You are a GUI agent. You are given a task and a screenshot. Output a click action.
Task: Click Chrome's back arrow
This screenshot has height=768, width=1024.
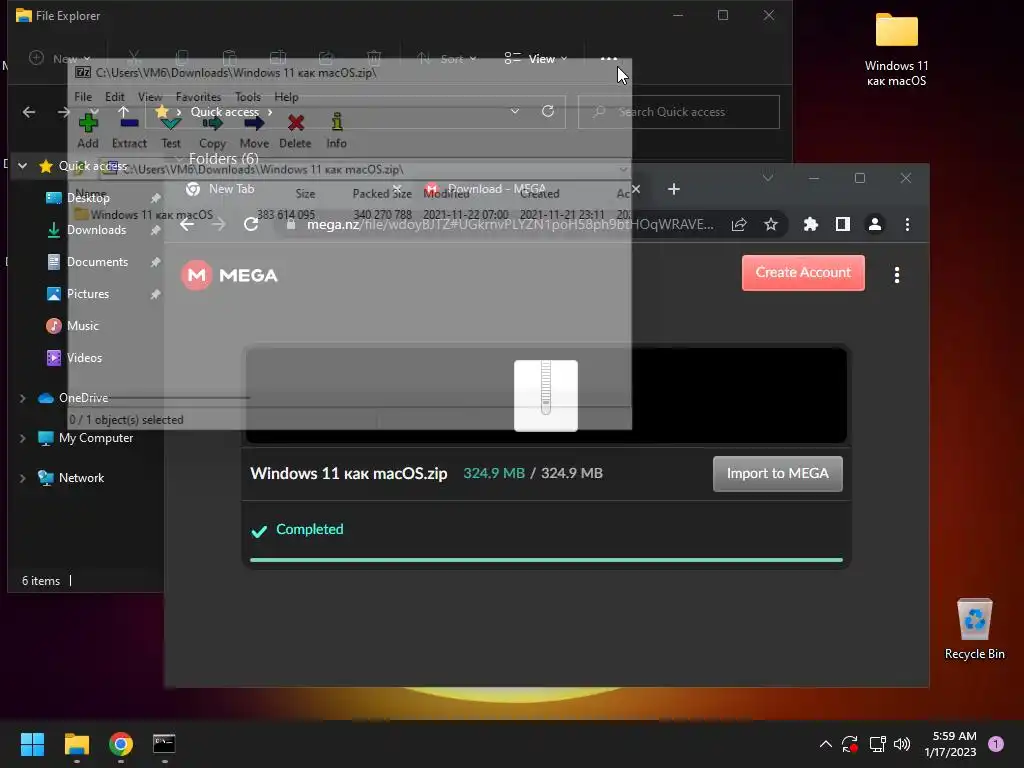click(x=187, y=225)
